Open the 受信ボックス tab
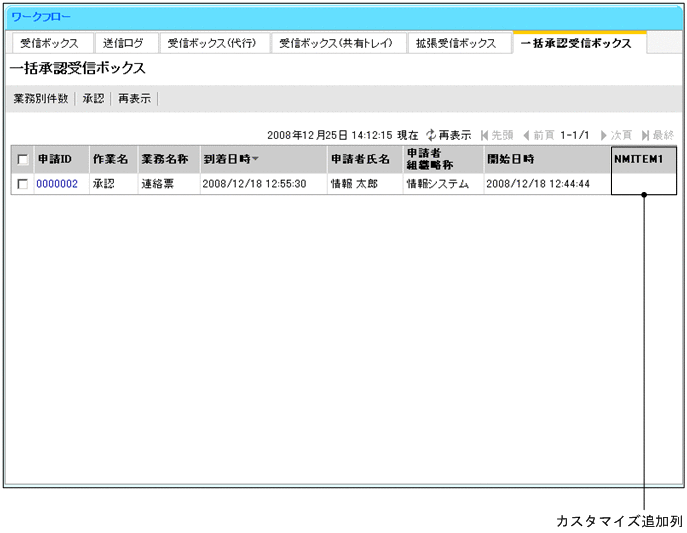Screen dimensions: 687x533 [x=49, y=44]
